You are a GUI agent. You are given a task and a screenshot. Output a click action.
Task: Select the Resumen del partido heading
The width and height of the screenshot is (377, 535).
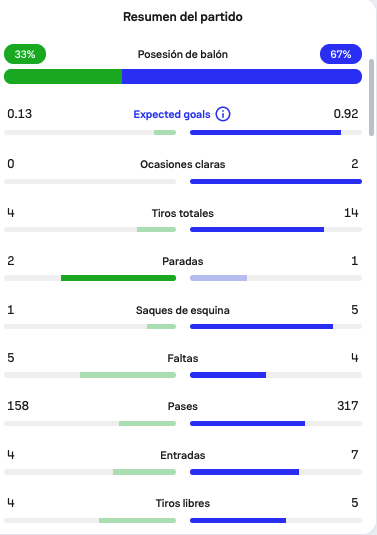183,17
